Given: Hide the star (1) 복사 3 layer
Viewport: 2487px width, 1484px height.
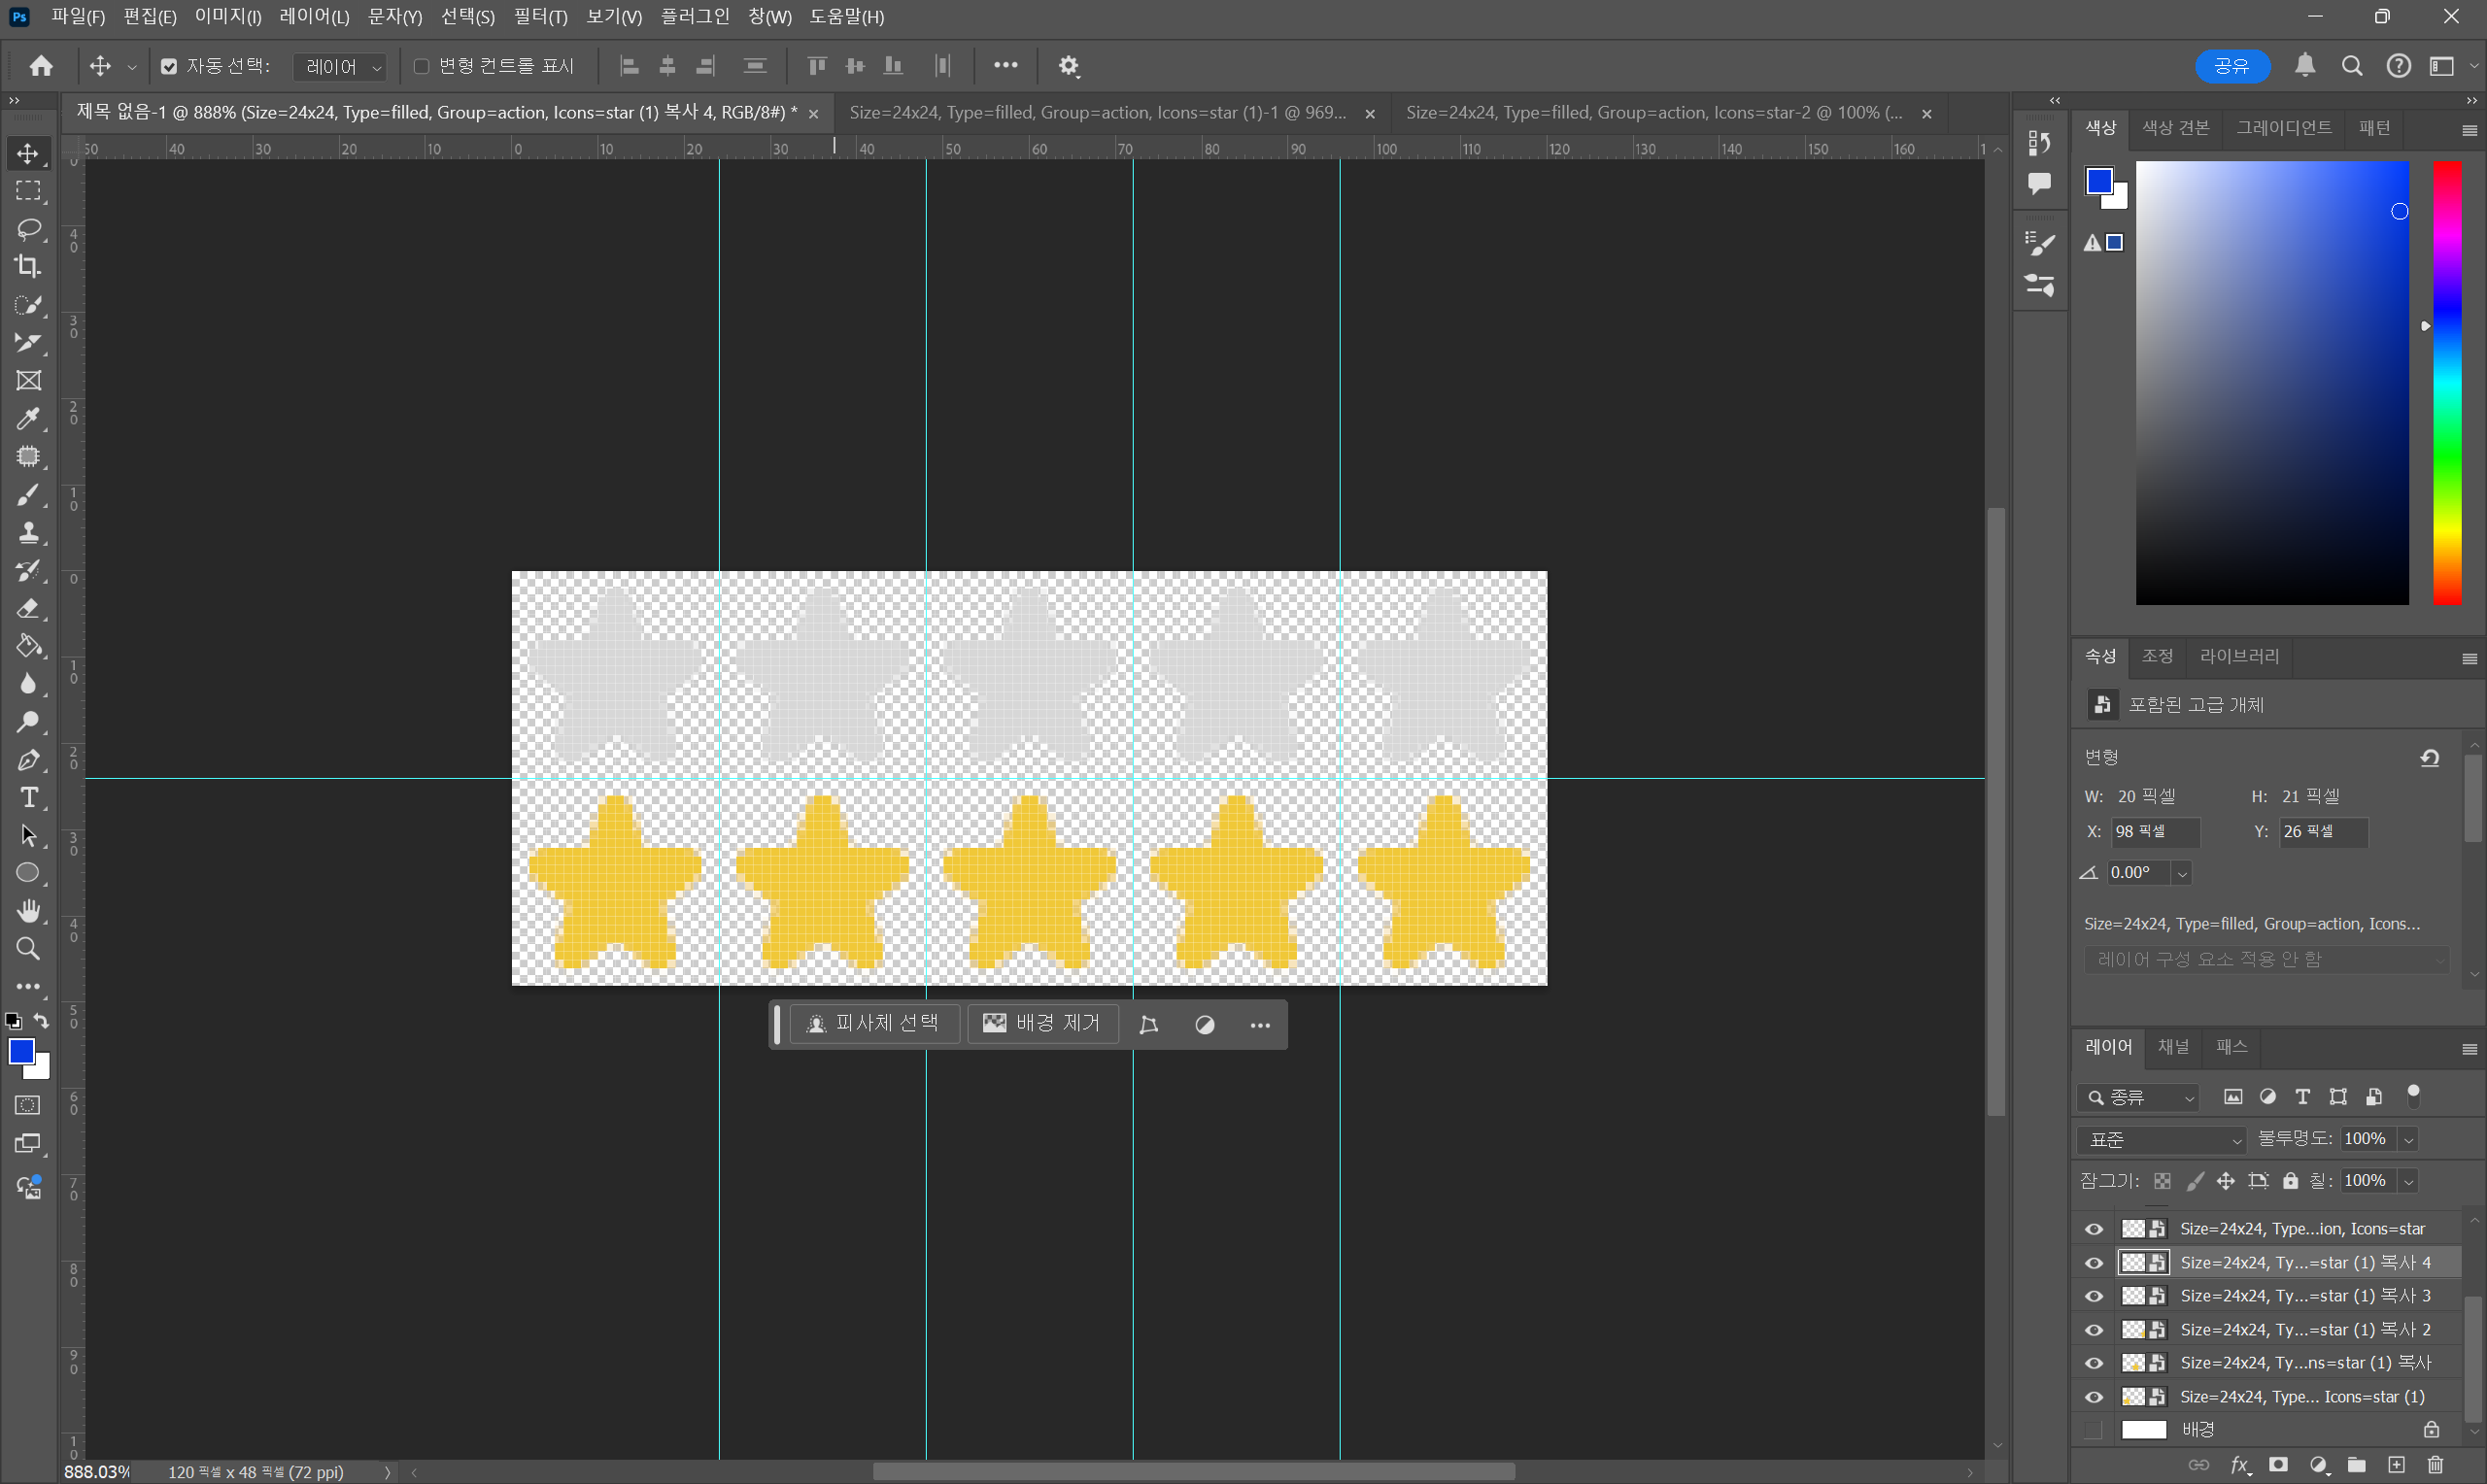Looking at the screenshot, I should click(2094, 1296).
